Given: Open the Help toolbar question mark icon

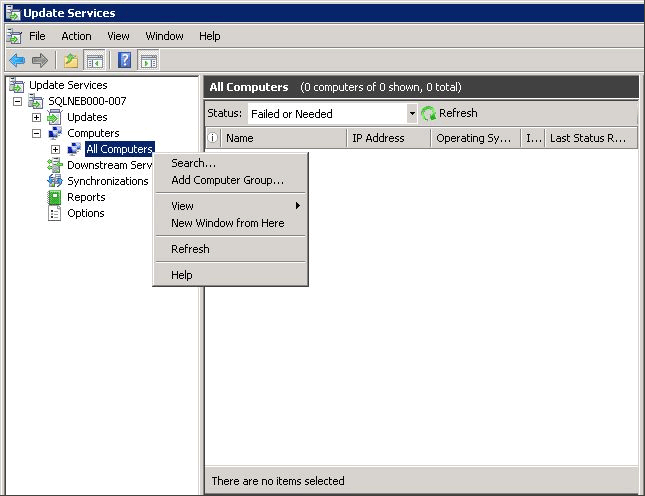Looking at the screenshot, I should point(126,60).
